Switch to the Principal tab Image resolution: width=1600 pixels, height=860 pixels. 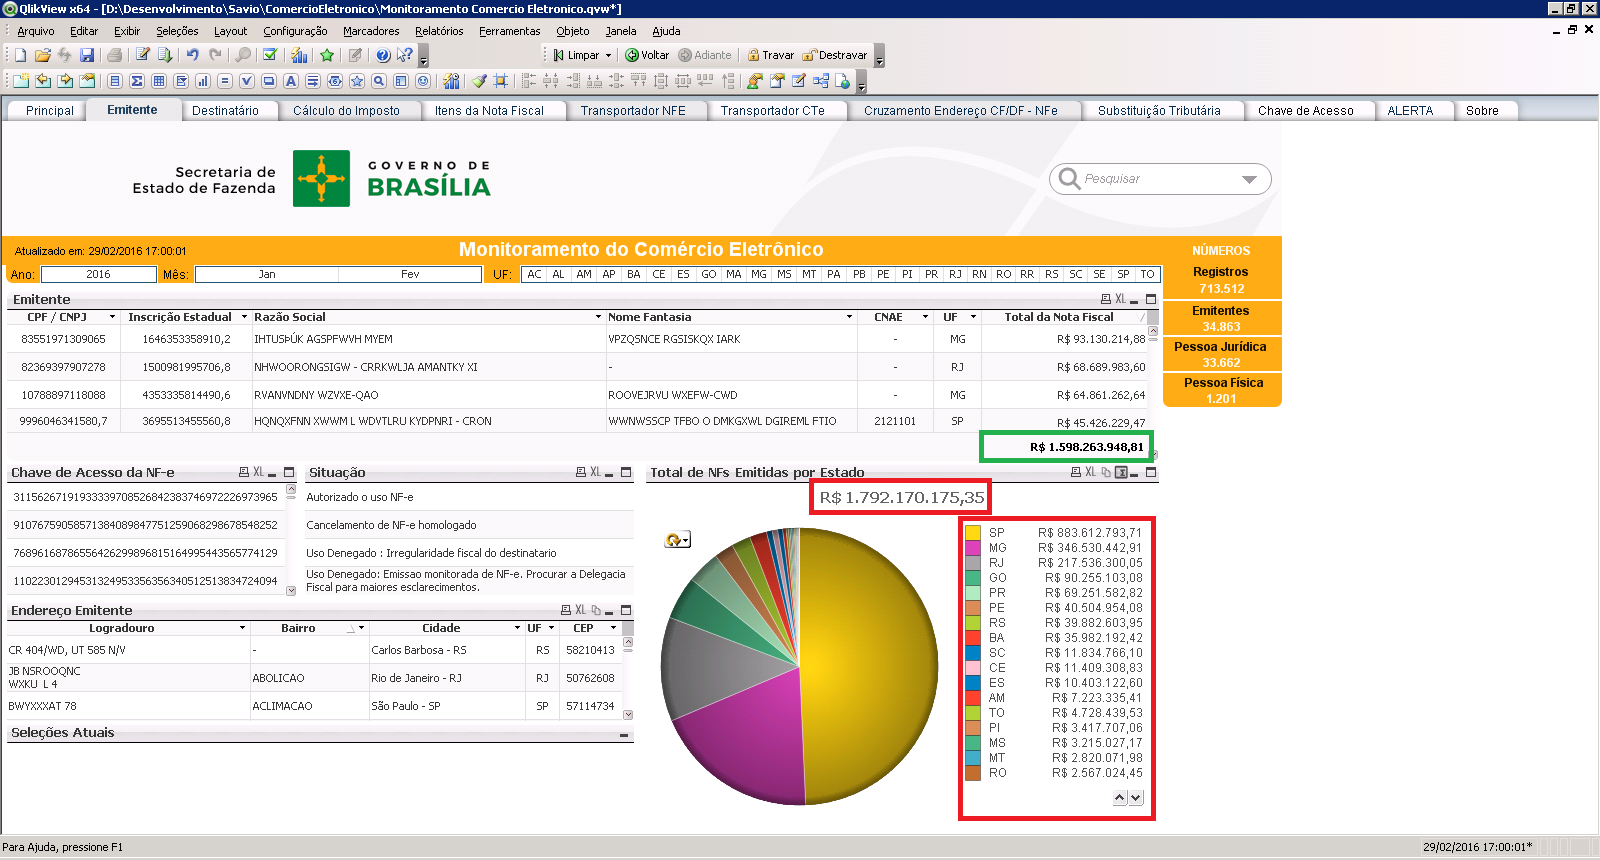point(50,111)
